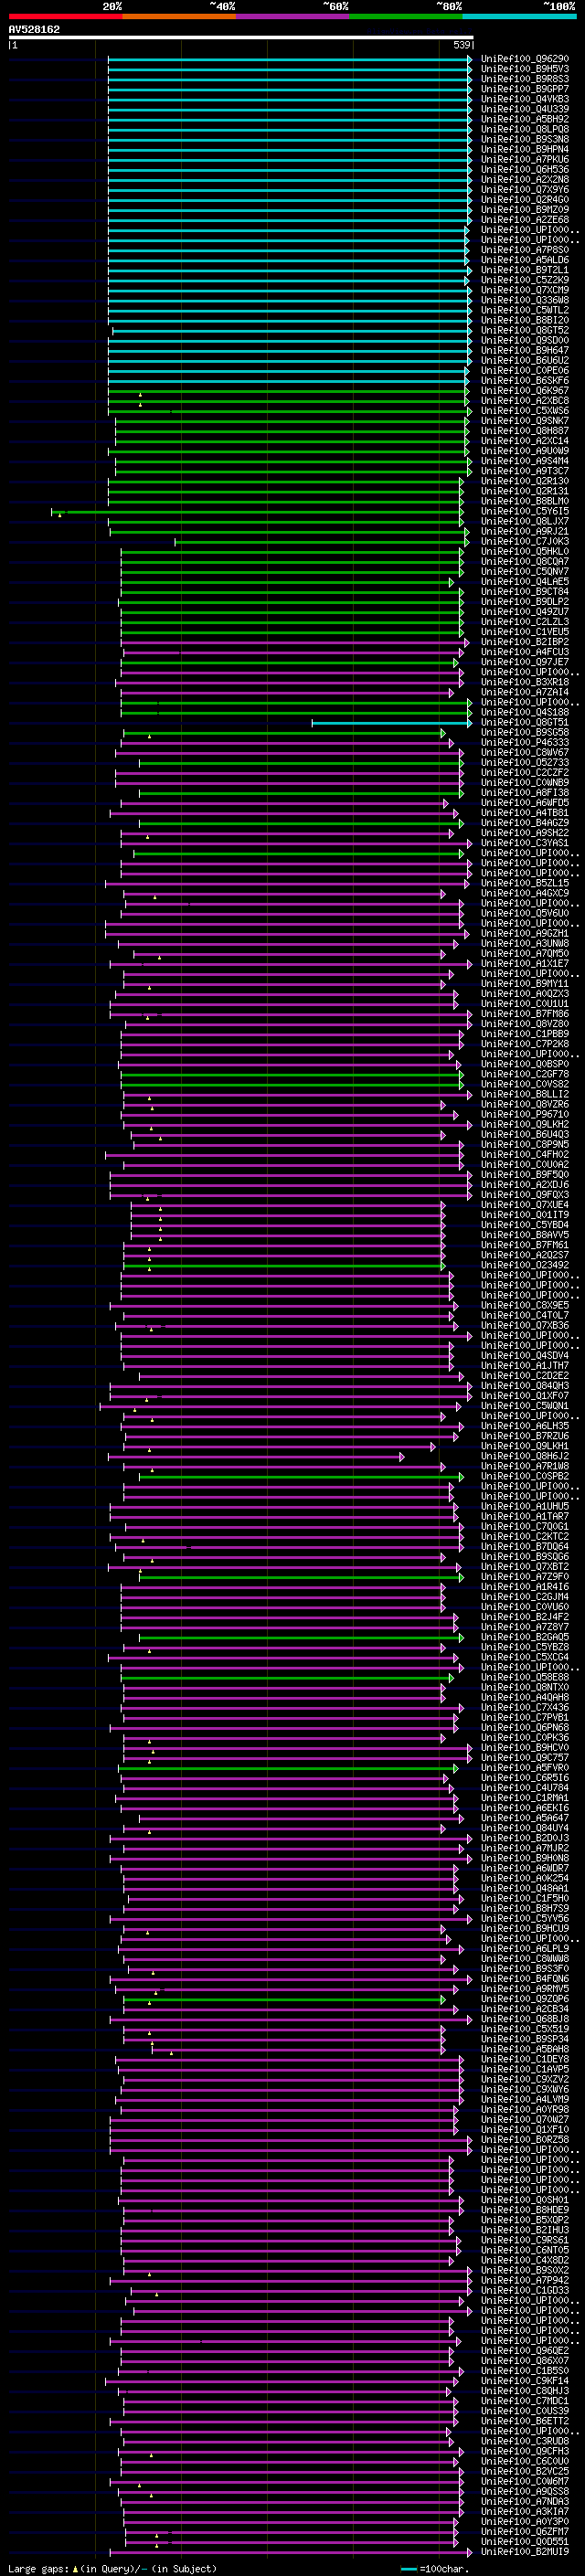
Task: Select hit label UniRef100_Q2R4G0
Action: coord(525,200)
